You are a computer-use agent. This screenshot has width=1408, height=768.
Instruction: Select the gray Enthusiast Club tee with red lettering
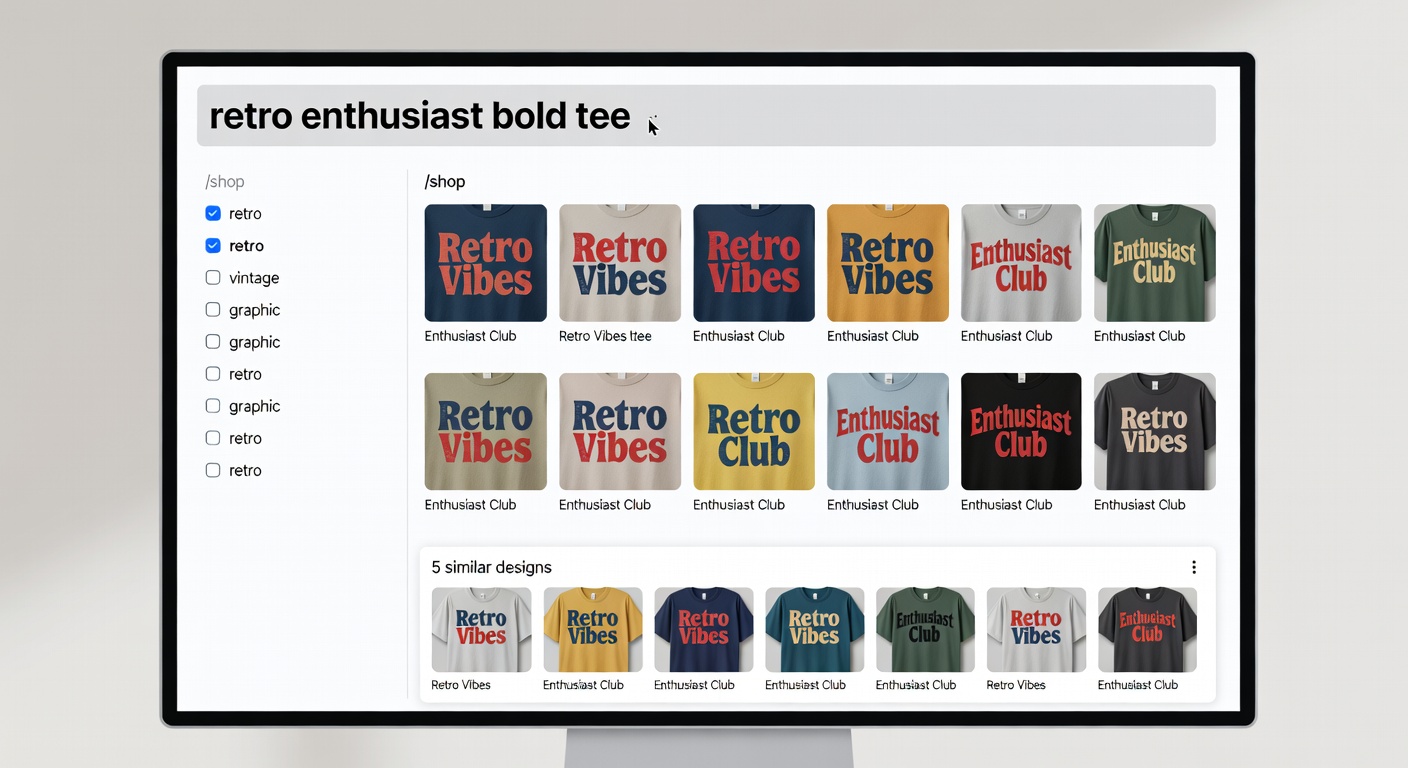click(1021, 263)
